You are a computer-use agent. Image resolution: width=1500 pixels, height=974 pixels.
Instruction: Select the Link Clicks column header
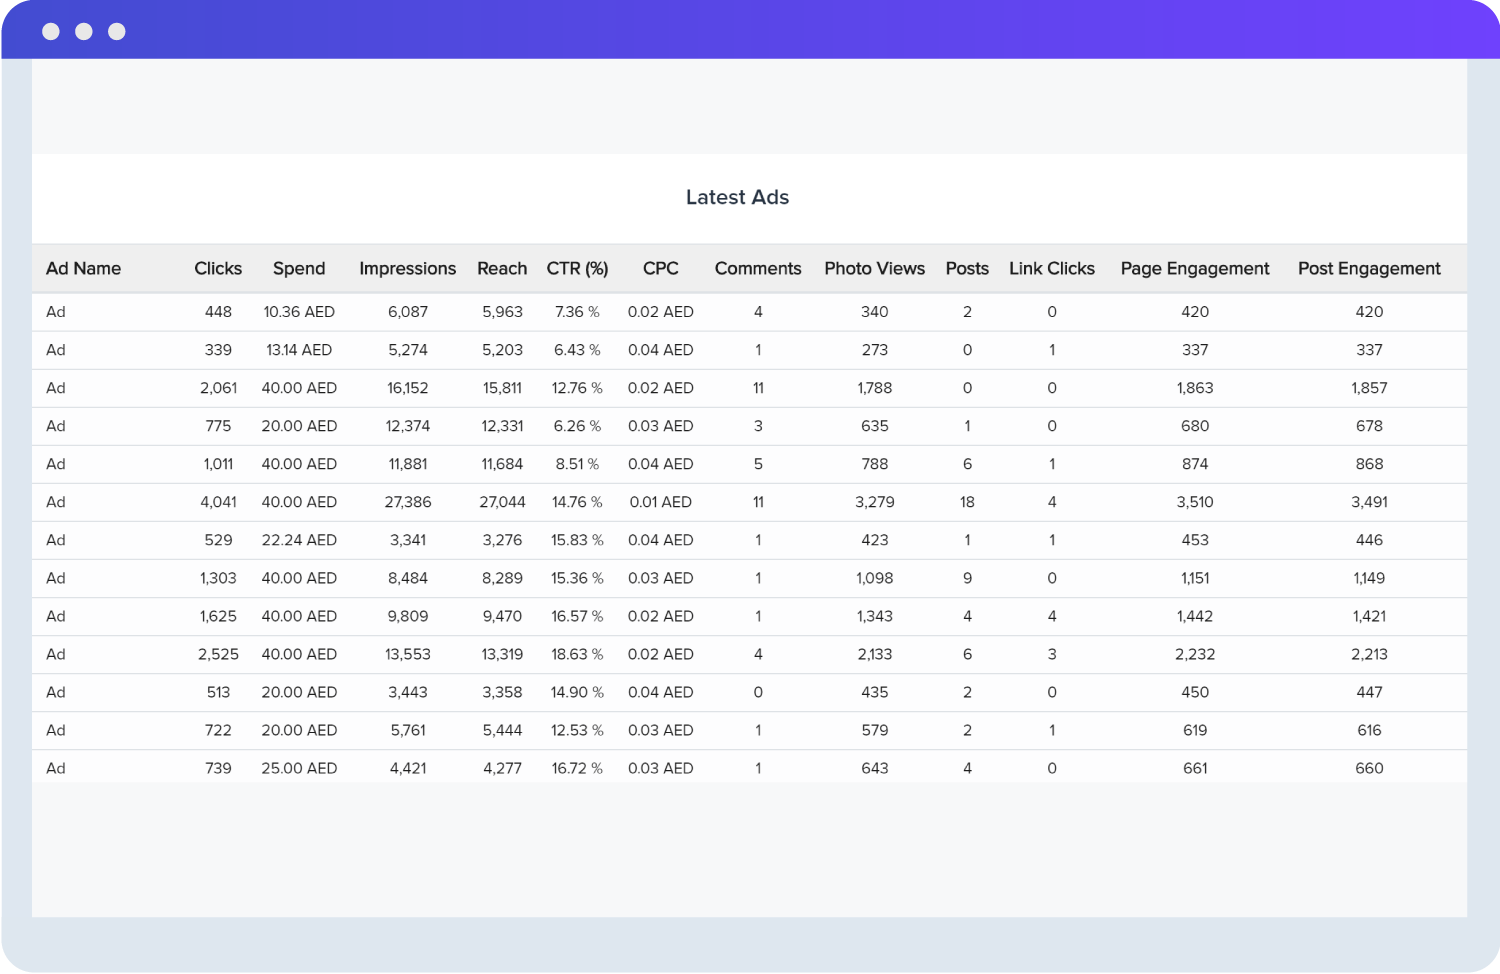(x=1051, y=268)
